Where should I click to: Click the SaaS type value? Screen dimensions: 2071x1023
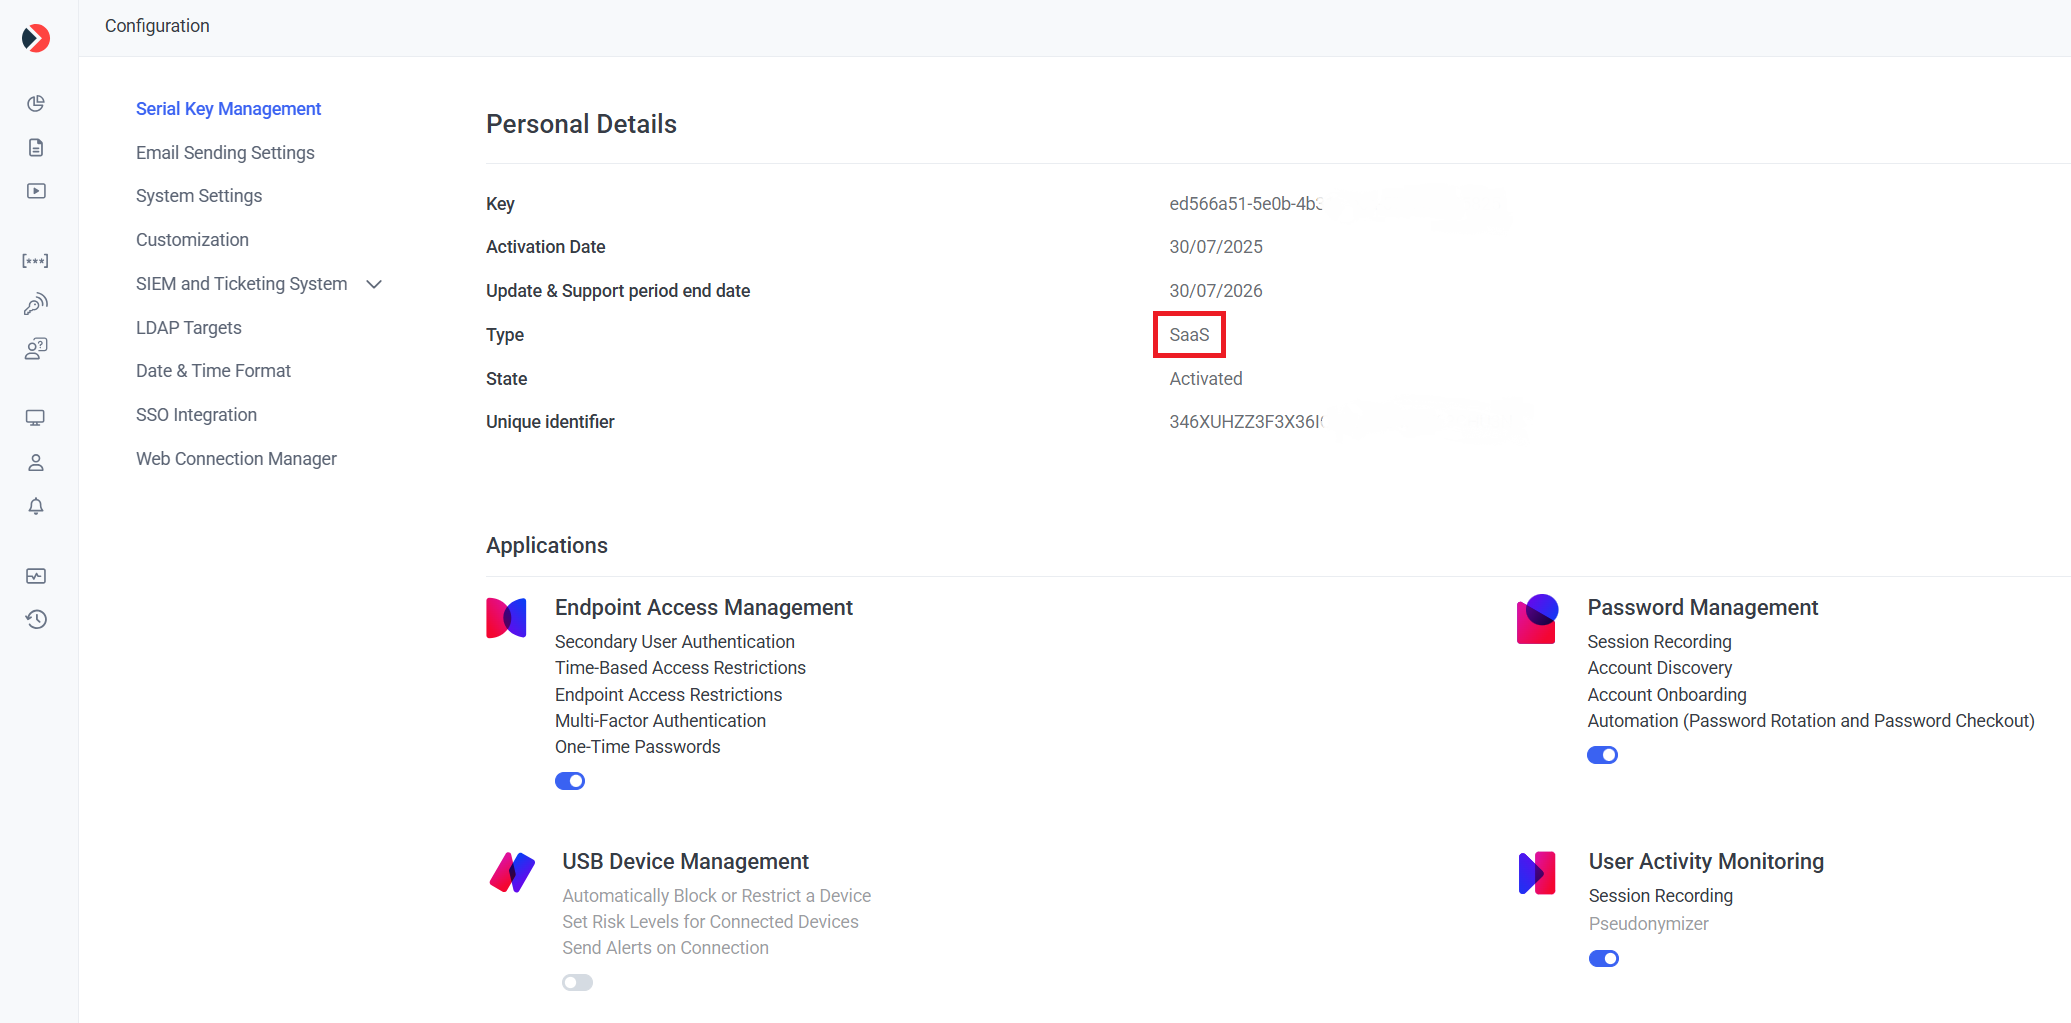coord(1189,335)
